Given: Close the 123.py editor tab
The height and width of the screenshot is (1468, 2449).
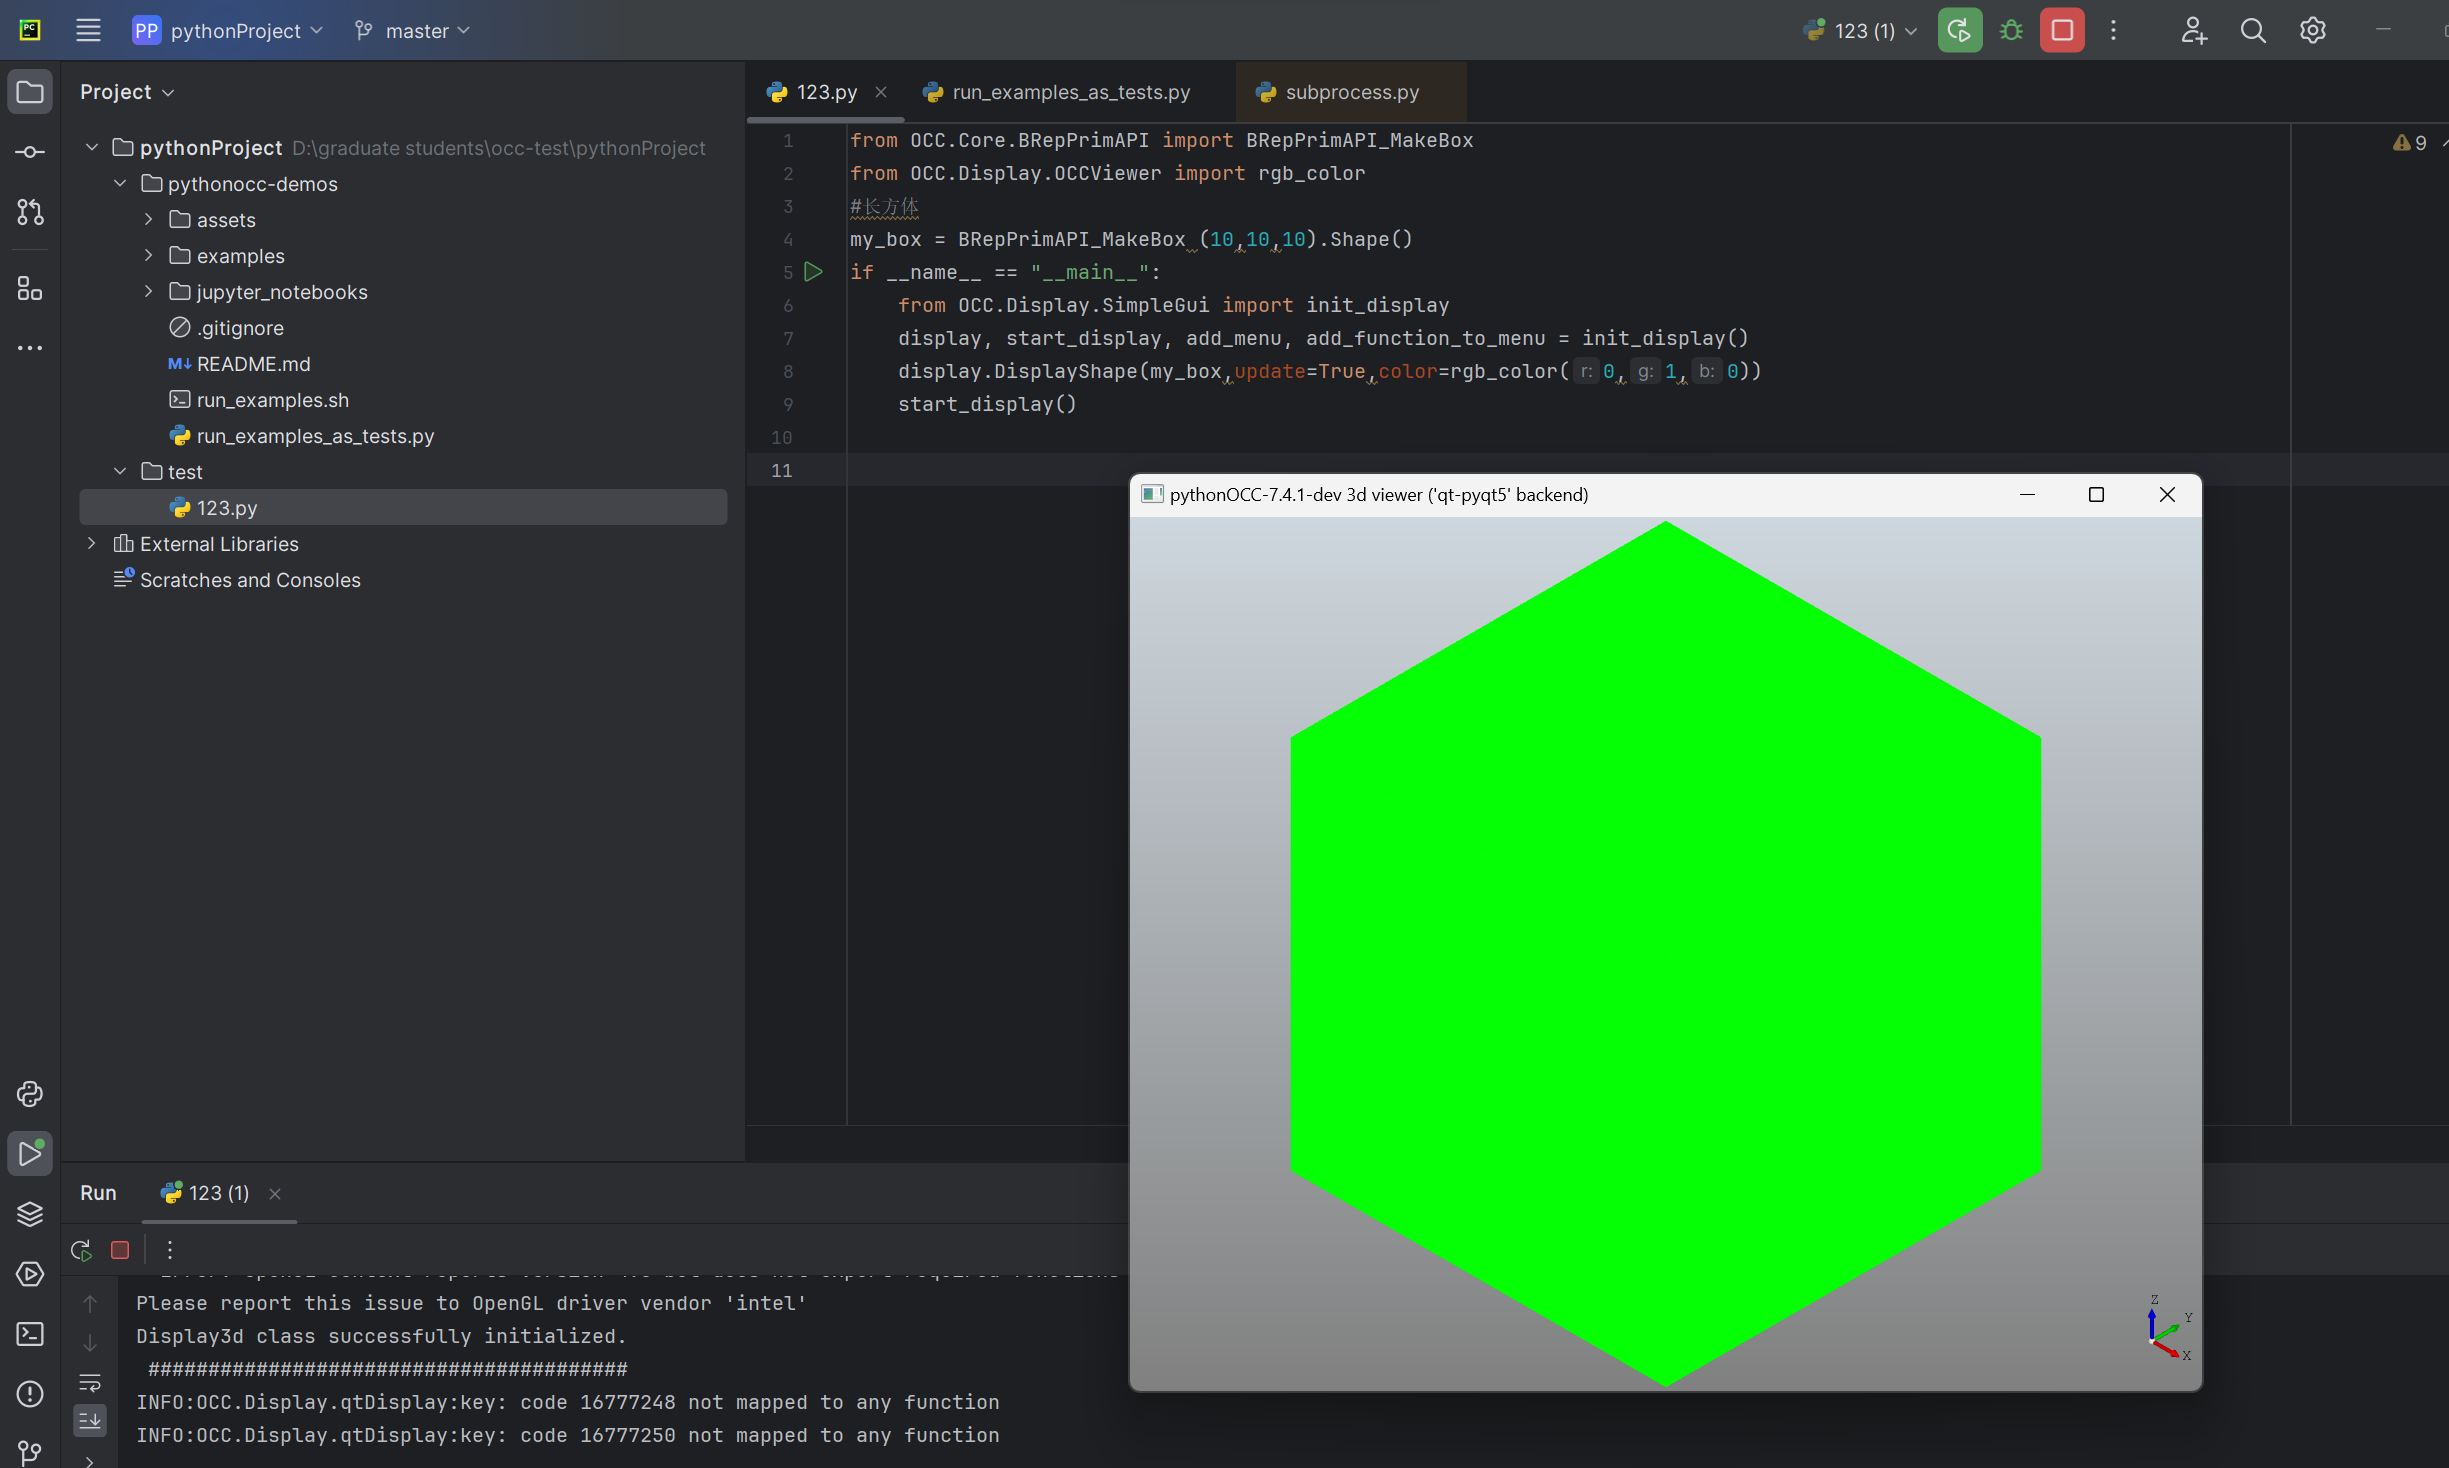Looking at the screenshot, I should coord(881,92).
